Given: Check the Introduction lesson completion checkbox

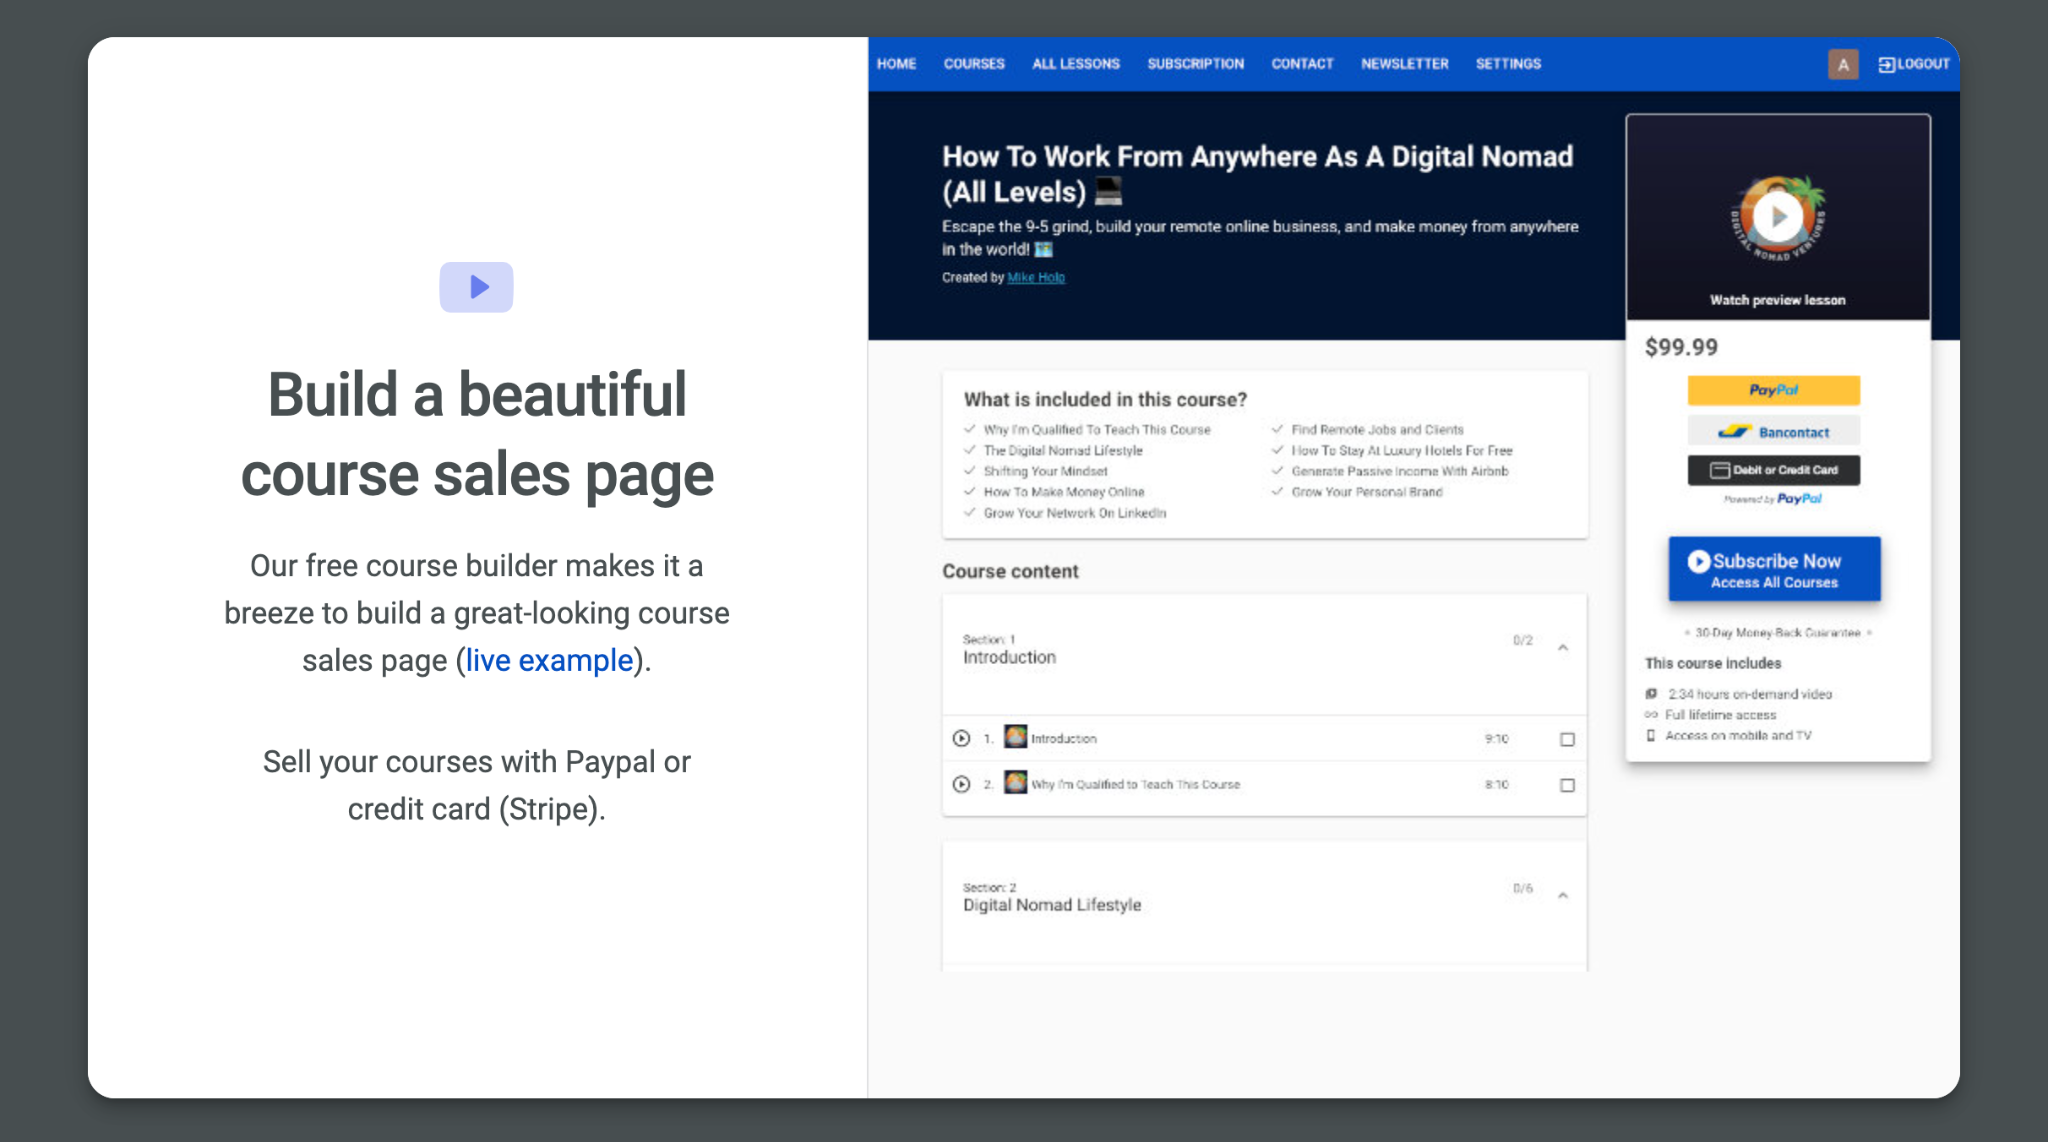Looking at the screenshot, I should 1567,739.
